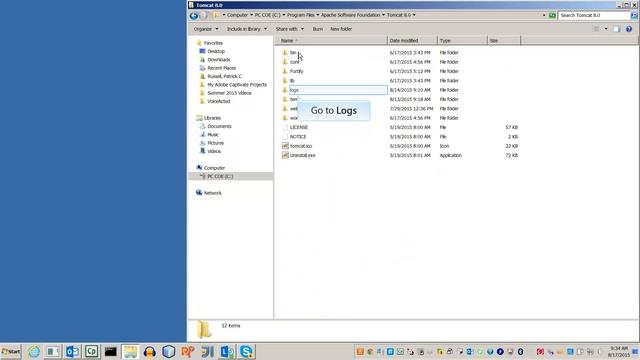Open the Share with dropdown
The width and height of the screenshot is (640, 360).
302,29
